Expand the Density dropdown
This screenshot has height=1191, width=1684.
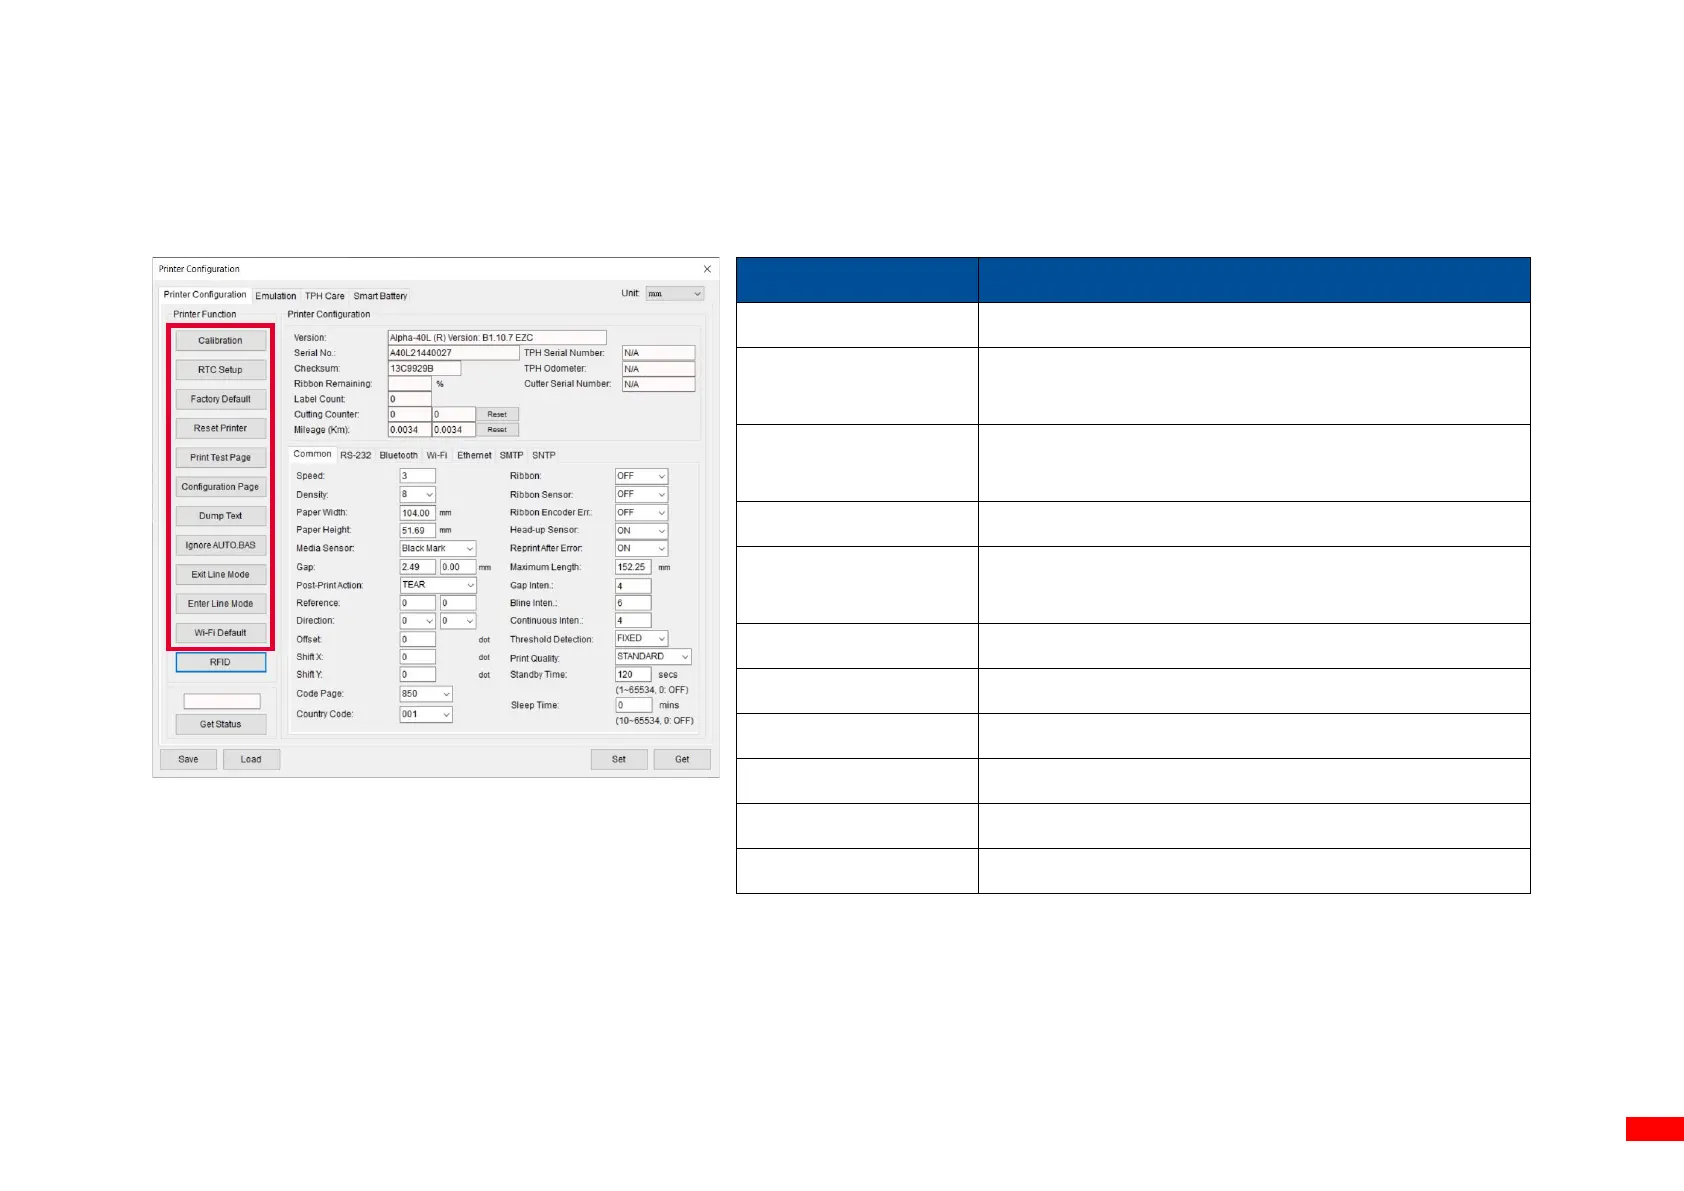pos(418,495)
